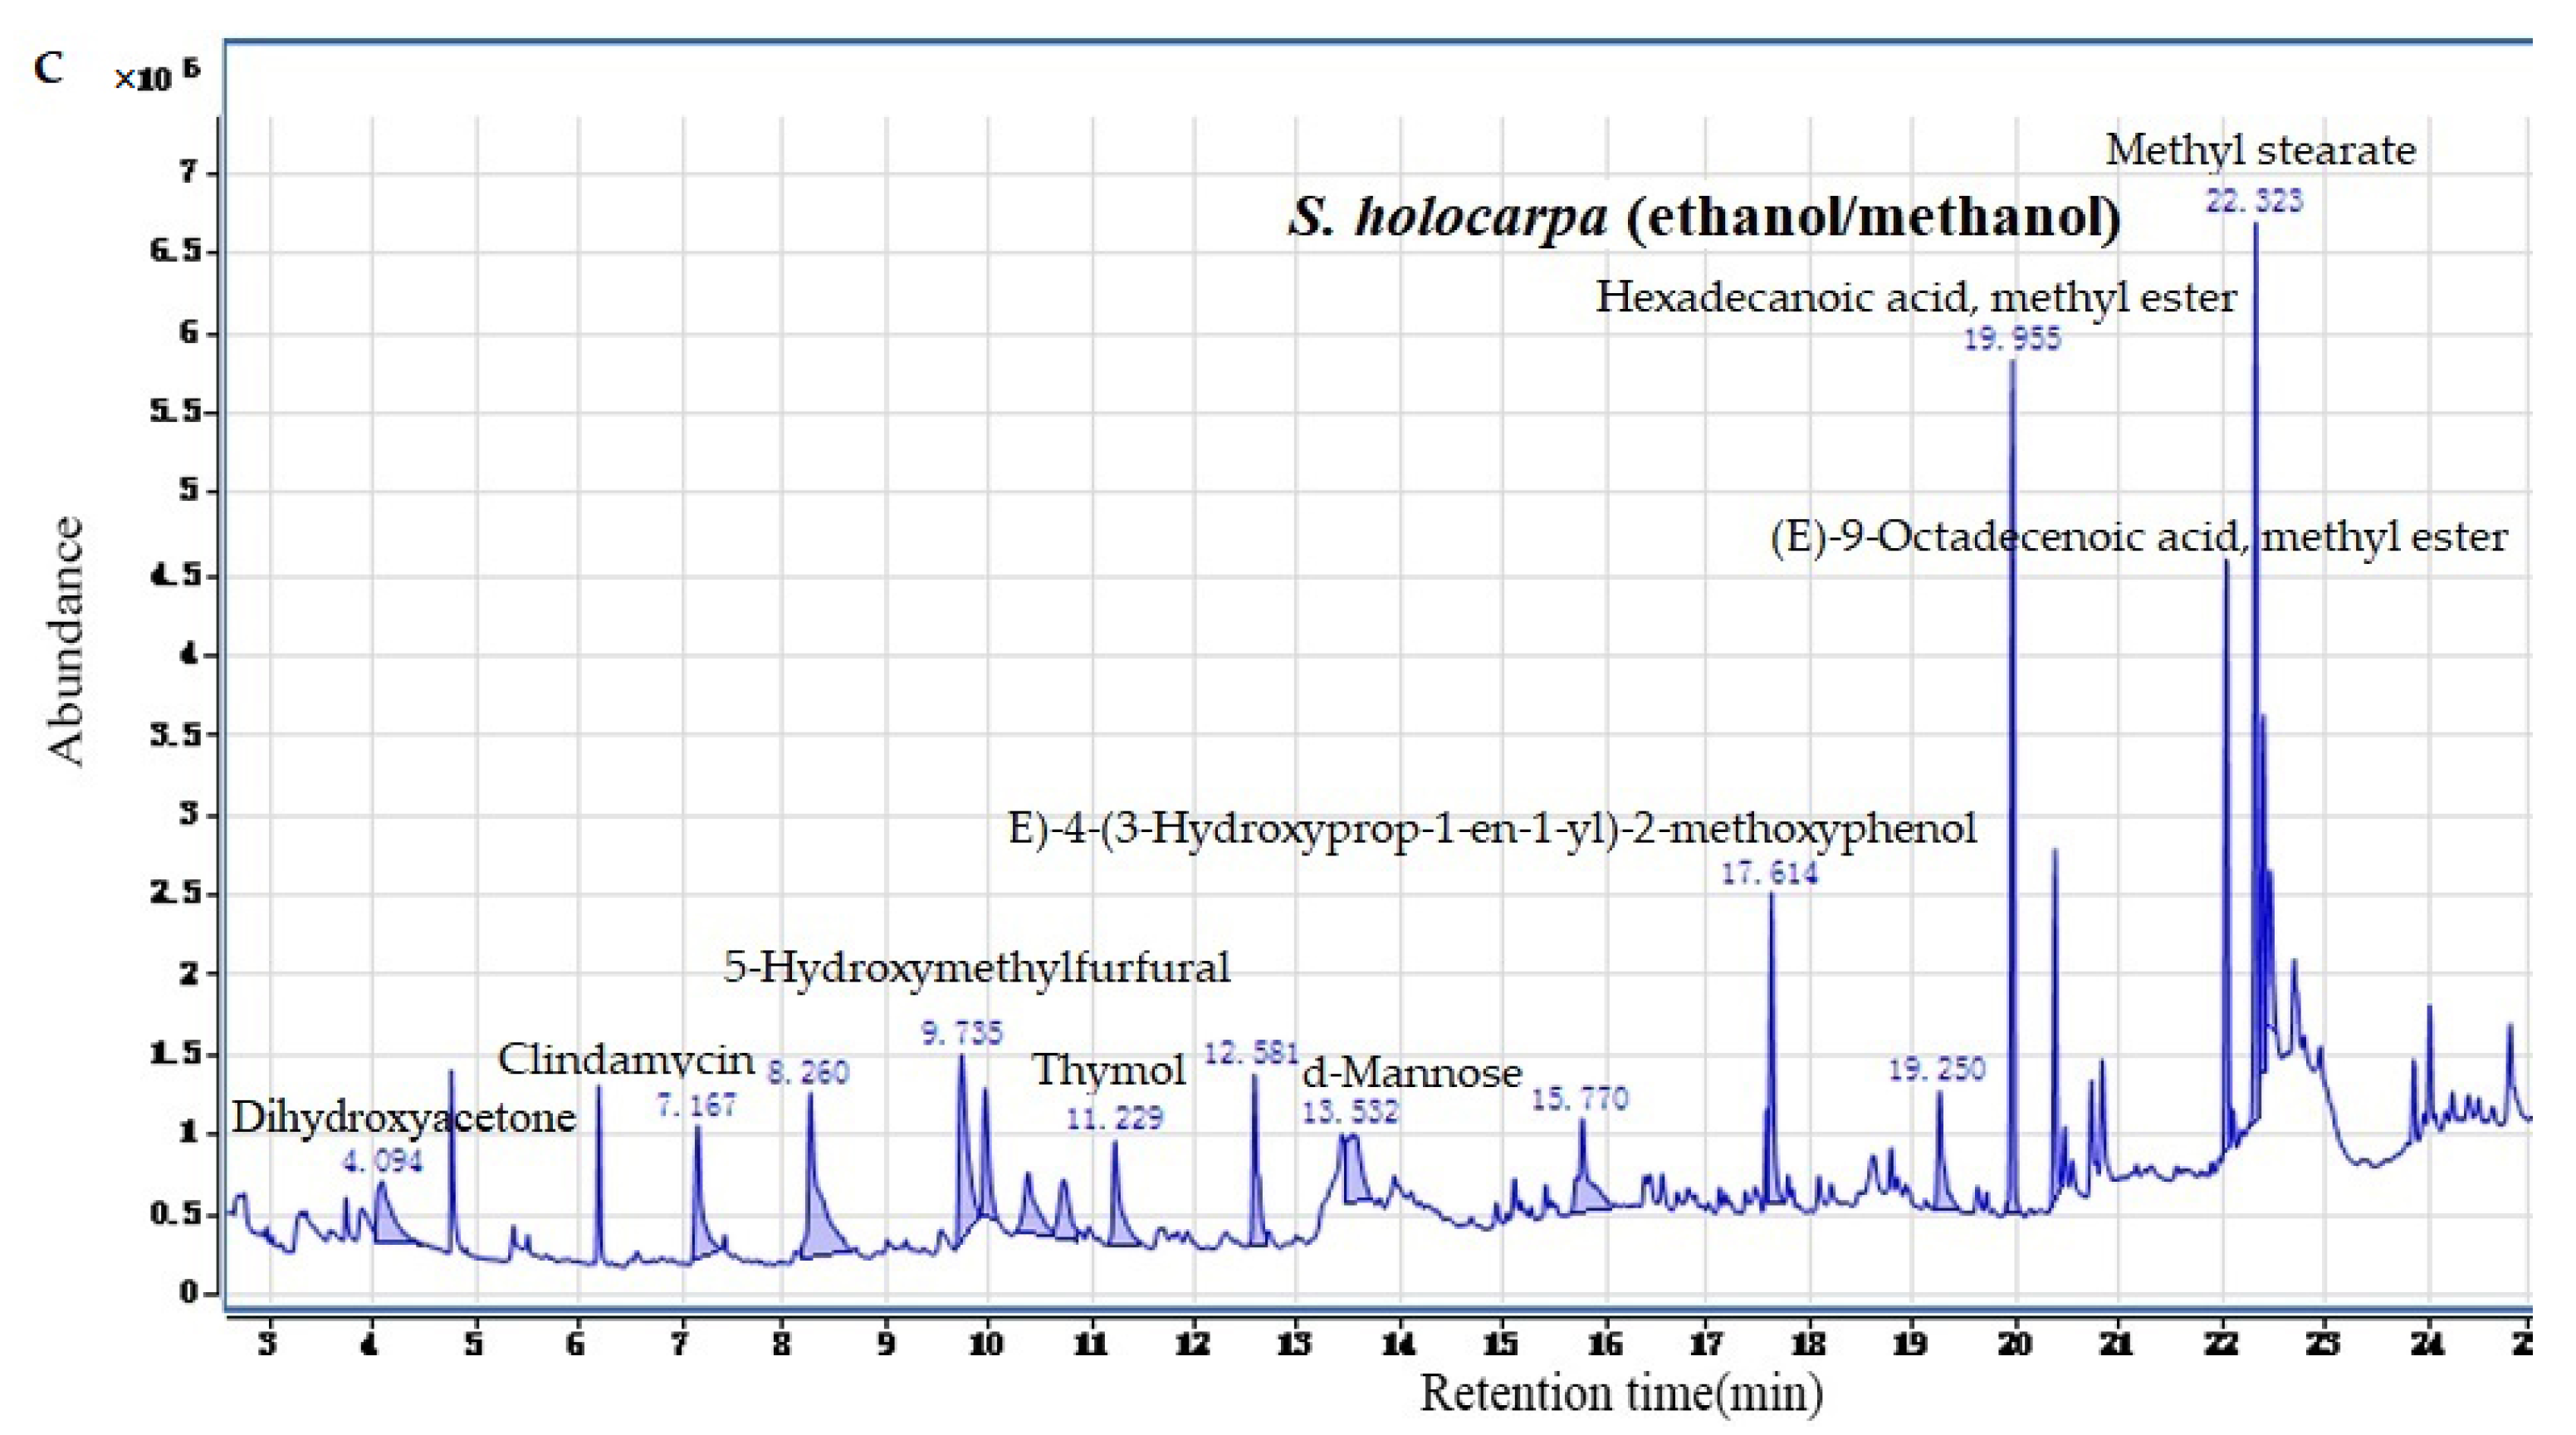
Task: Click the 2-methoxyphenol compound annotation
Action: [x=1492, y=828]
